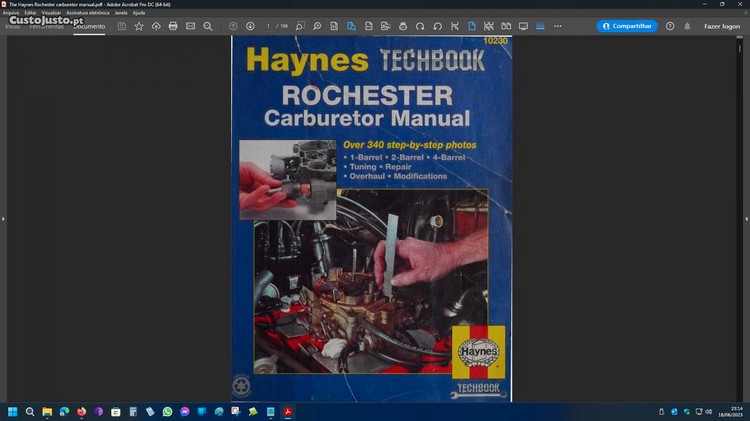The image size is (750, 421).
Task: Switch to the Documento tab
Action: [89, 26]
